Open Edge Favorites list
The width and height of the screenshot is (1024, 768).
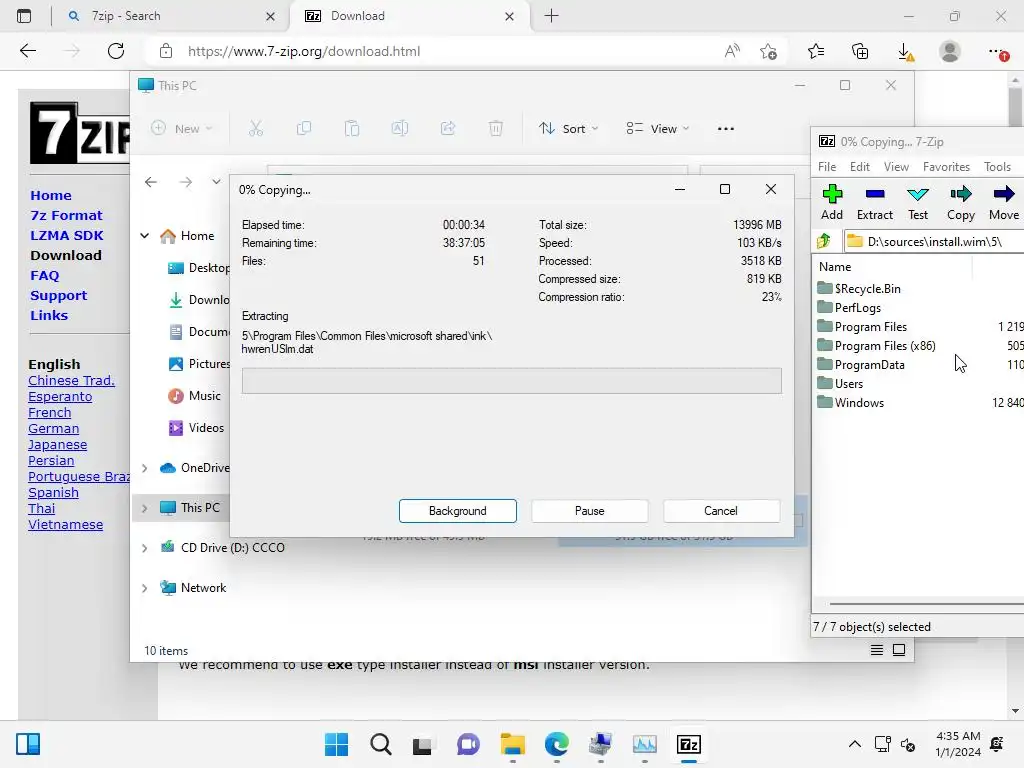tap(816, 52)
